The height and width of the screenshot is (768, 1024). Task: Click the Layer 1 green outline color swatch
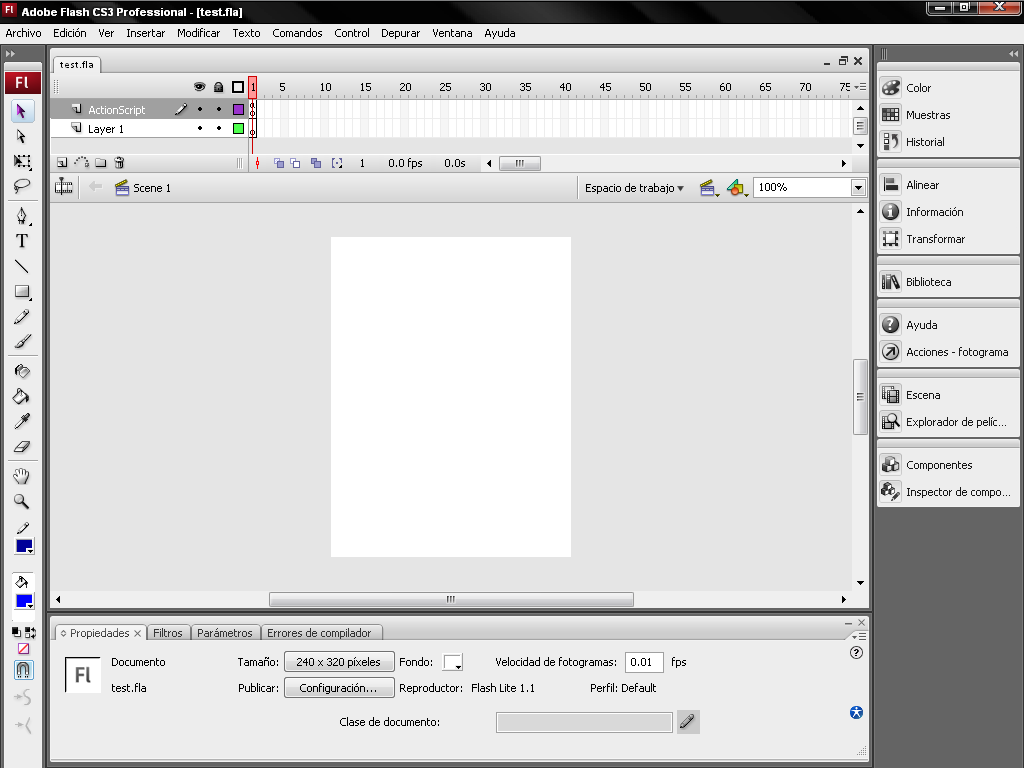click(238, 129)
